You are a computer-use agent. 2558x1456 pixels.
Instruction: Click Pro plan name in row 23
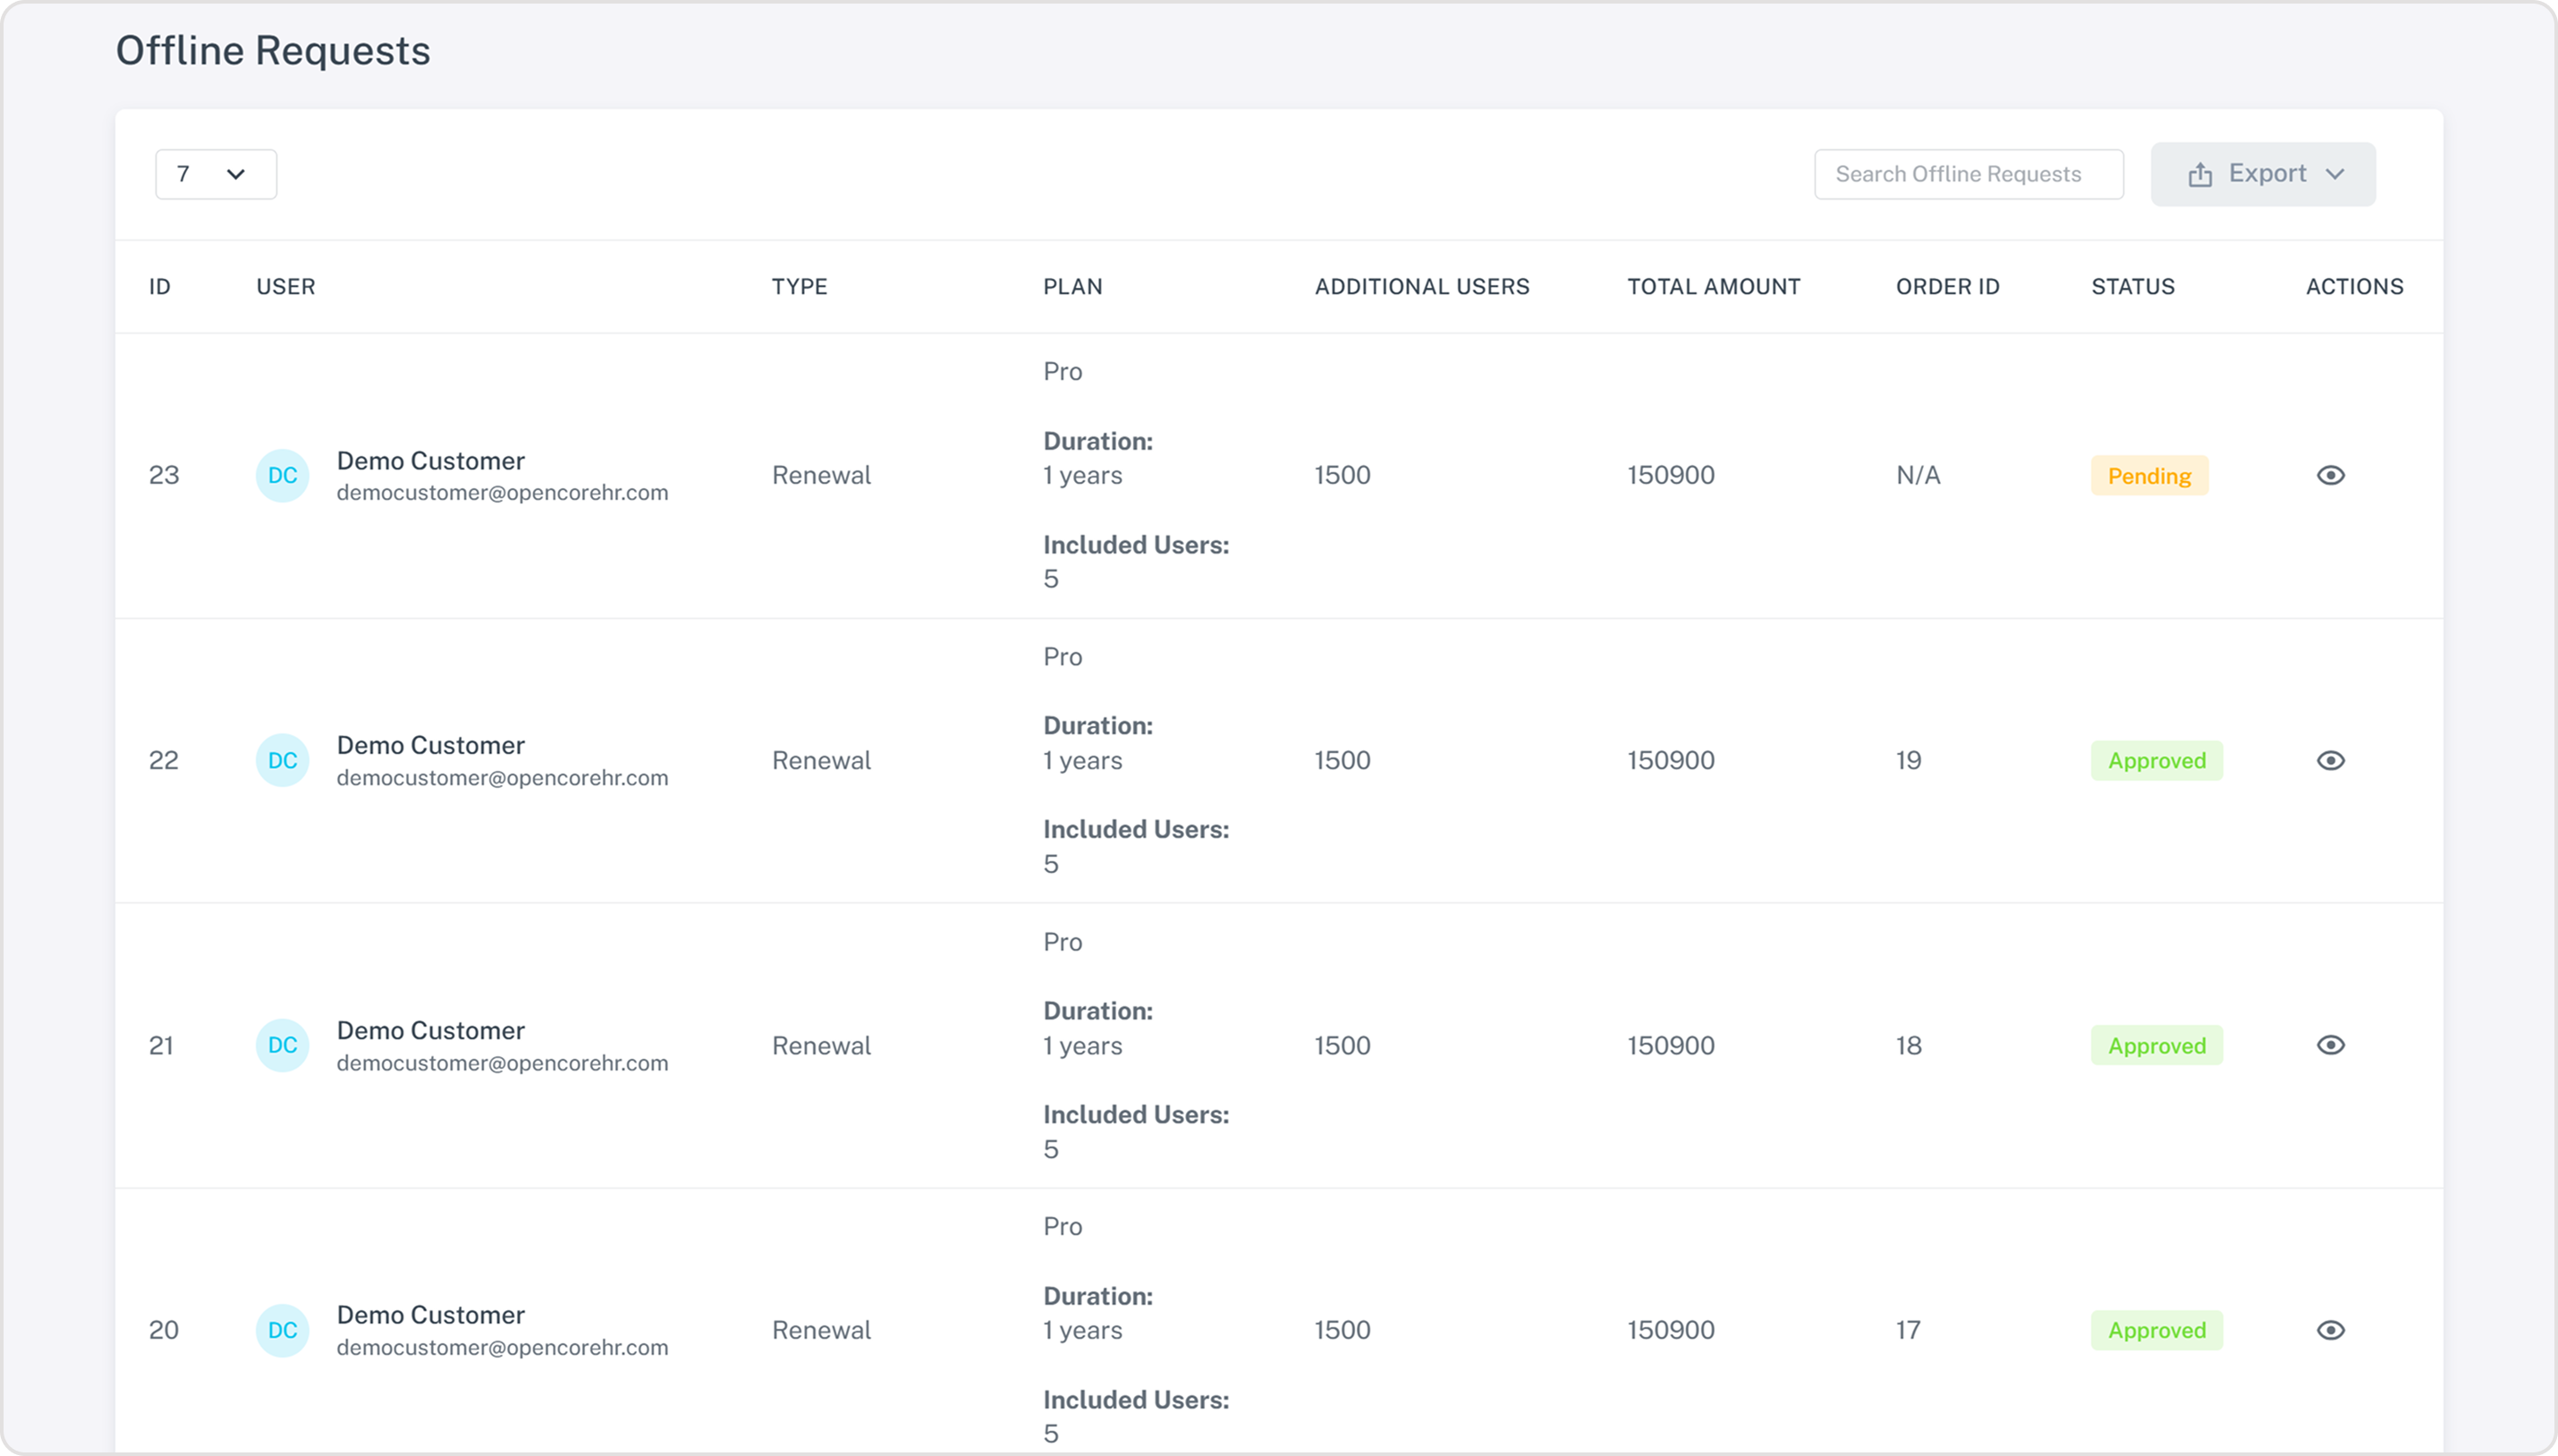(x=1062, y=371)
